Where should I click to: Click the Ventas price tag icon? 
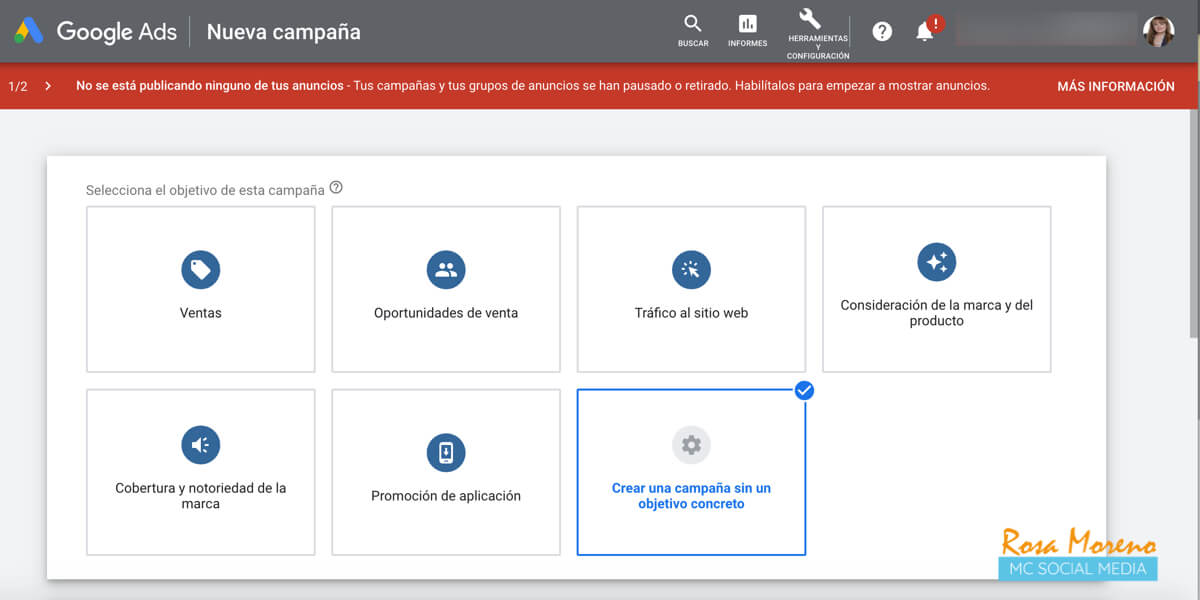point(200,270)
